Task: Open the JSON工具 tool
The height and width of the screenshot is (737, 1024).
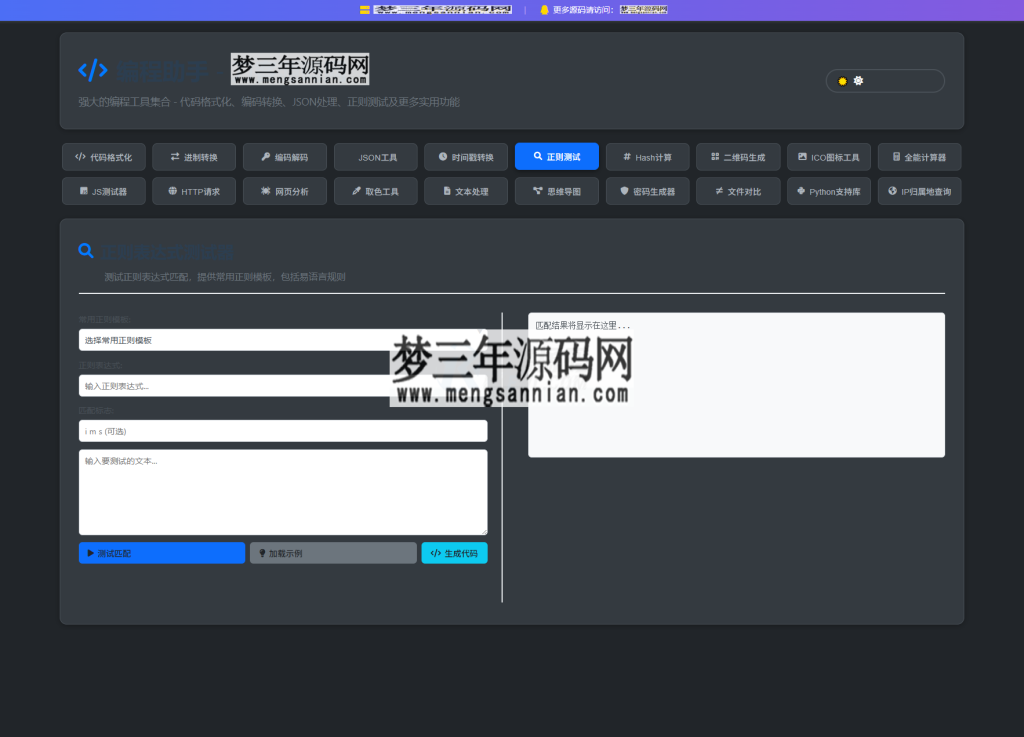Action: point(375,156)
